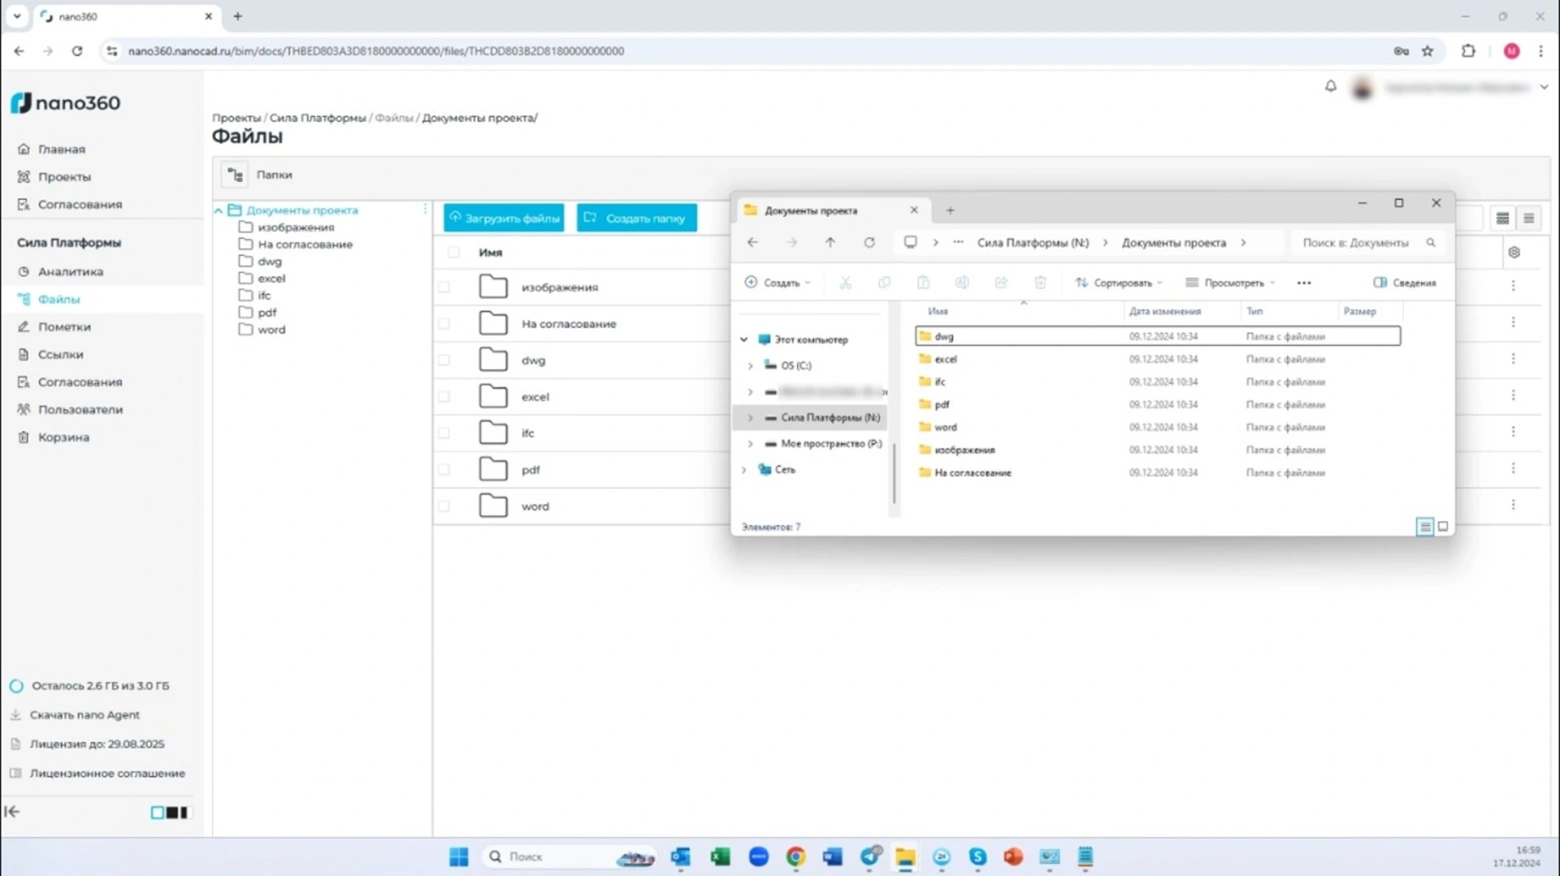The image size is (1560, 877).
Task: Open three-dot menu for изображения row
Action: click(1513, 287)
